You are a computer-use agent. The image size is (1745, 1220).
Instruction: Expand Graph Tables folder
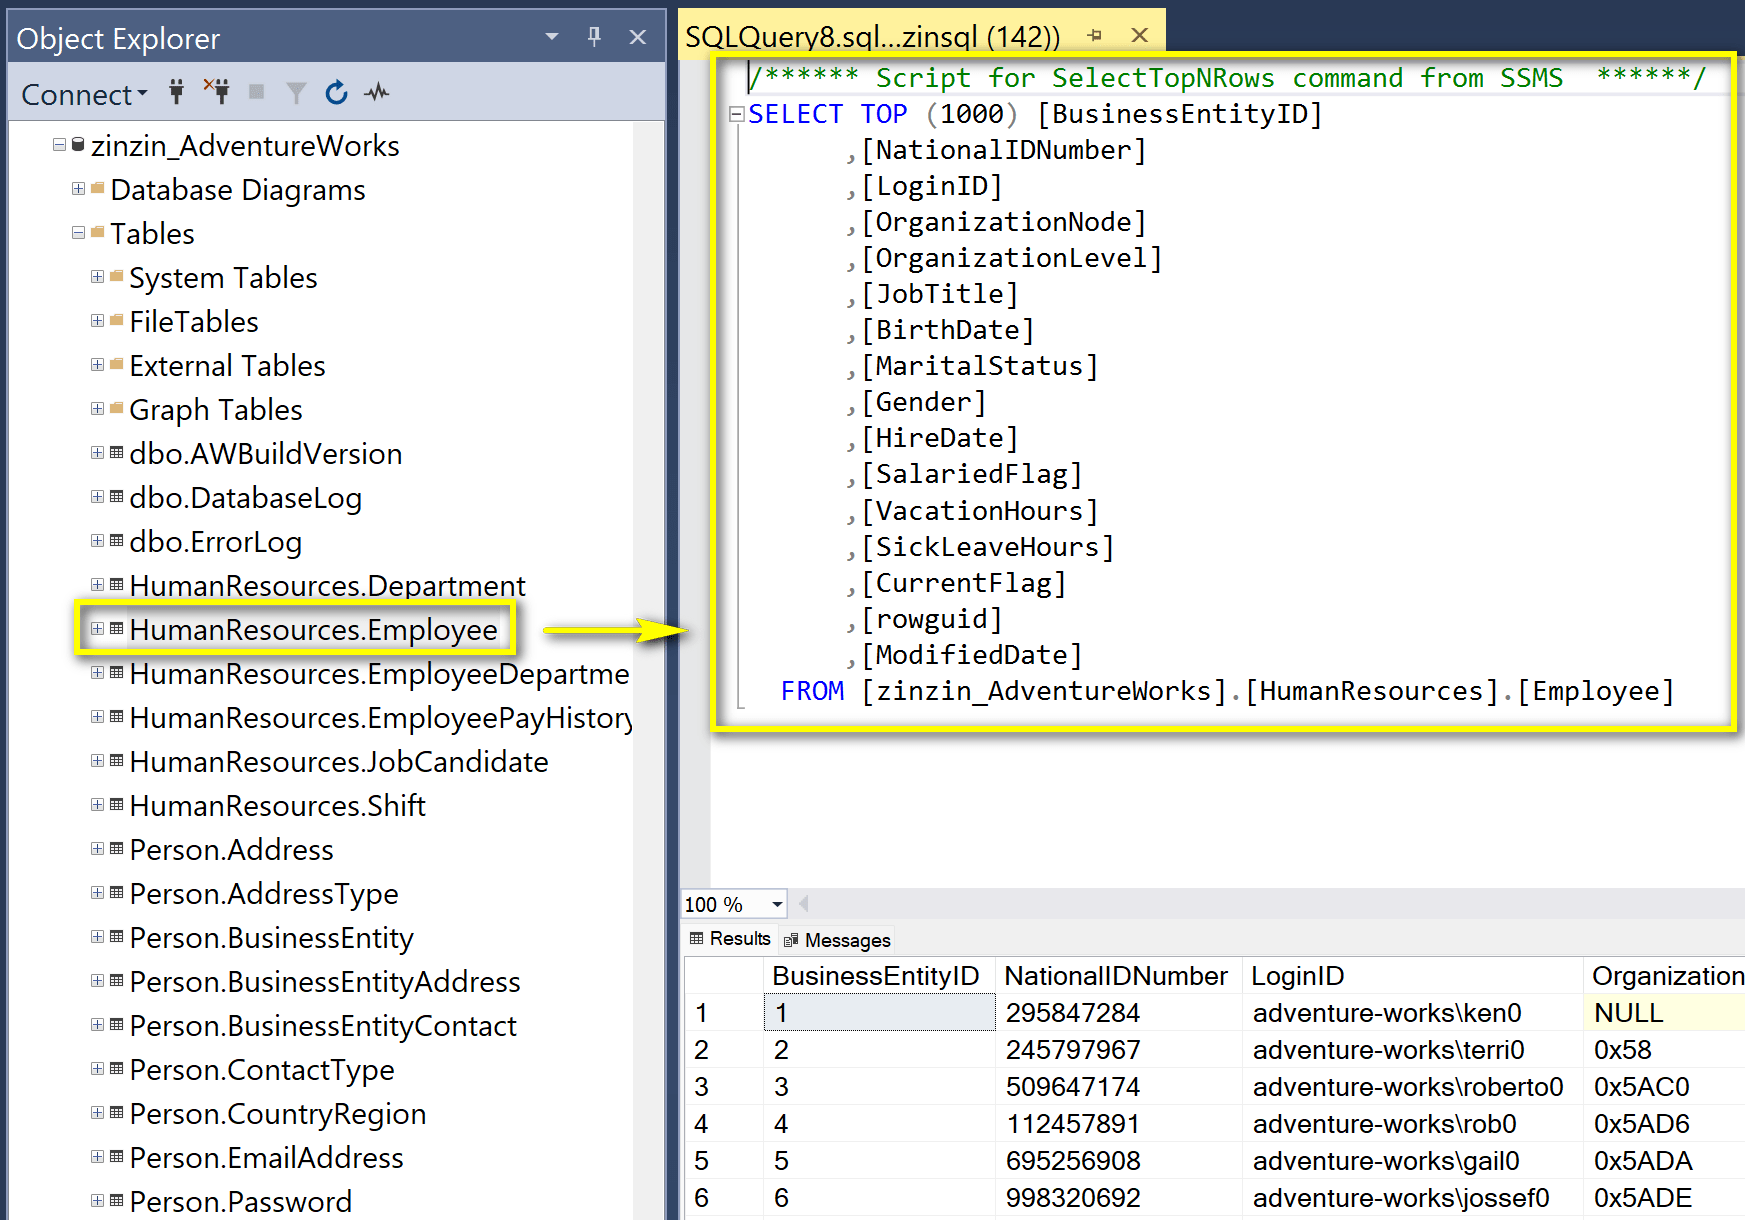coord(97,409)
